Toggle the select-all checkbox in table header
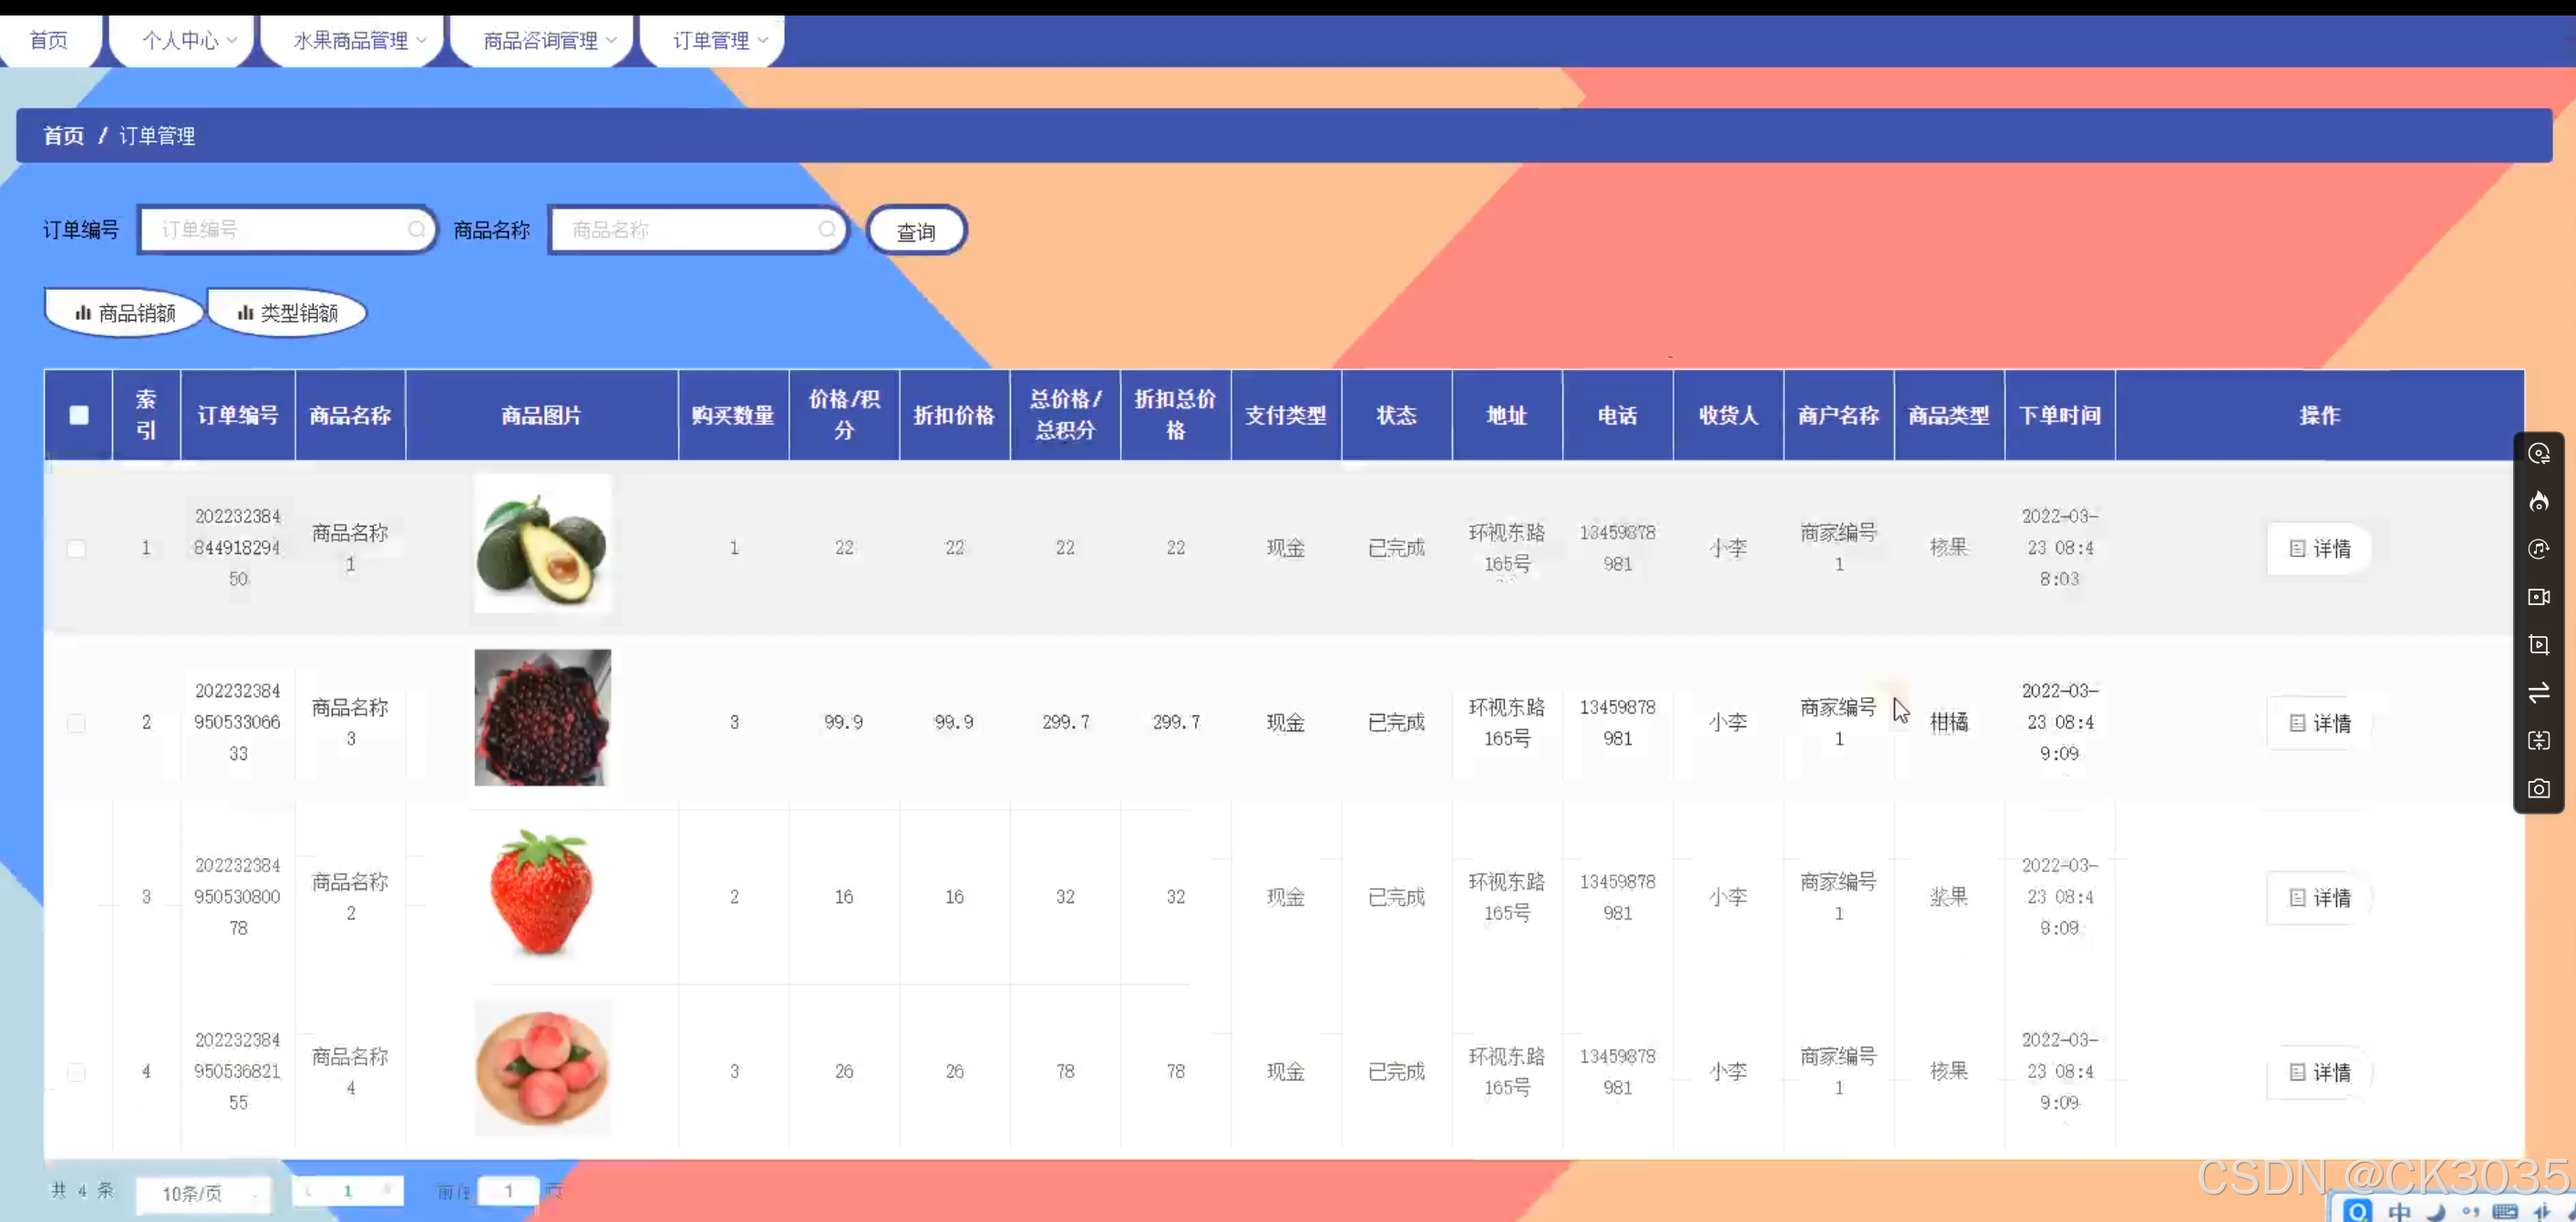This screenshot has height=1222, width=2576. click(x=79, y=415)
